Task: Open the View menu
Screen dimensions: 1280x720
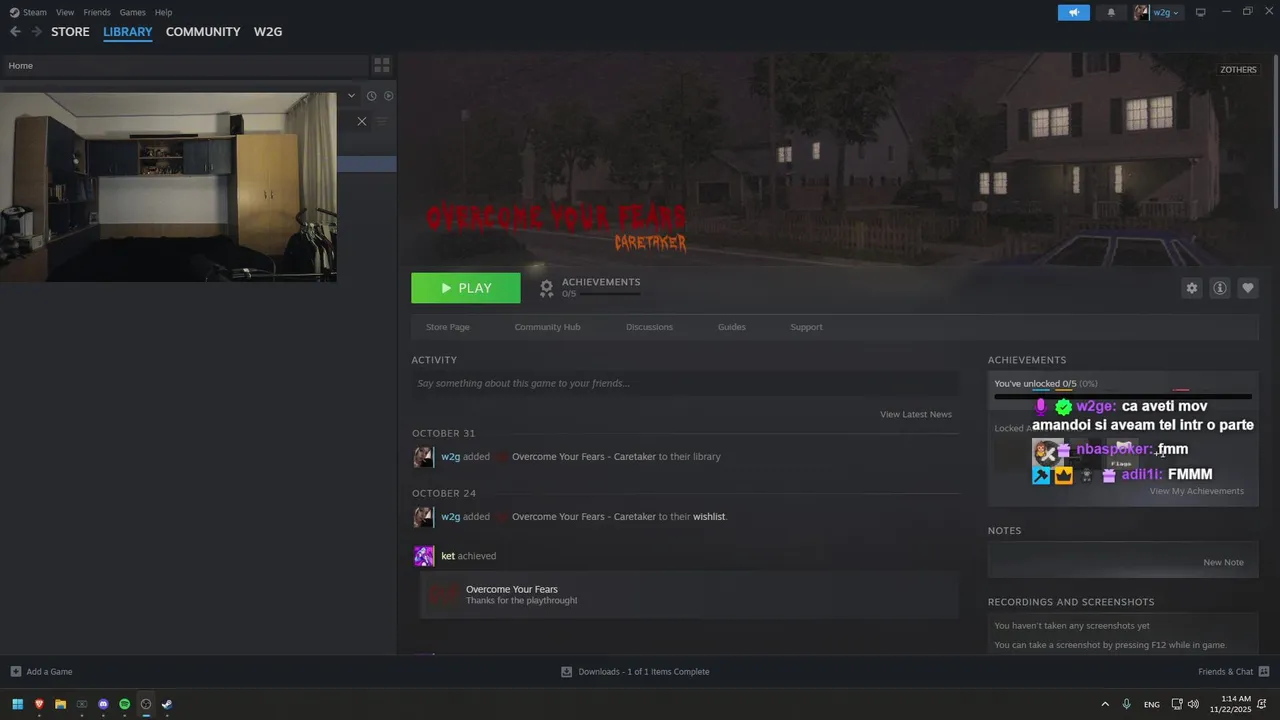Action: coord(65,12)
